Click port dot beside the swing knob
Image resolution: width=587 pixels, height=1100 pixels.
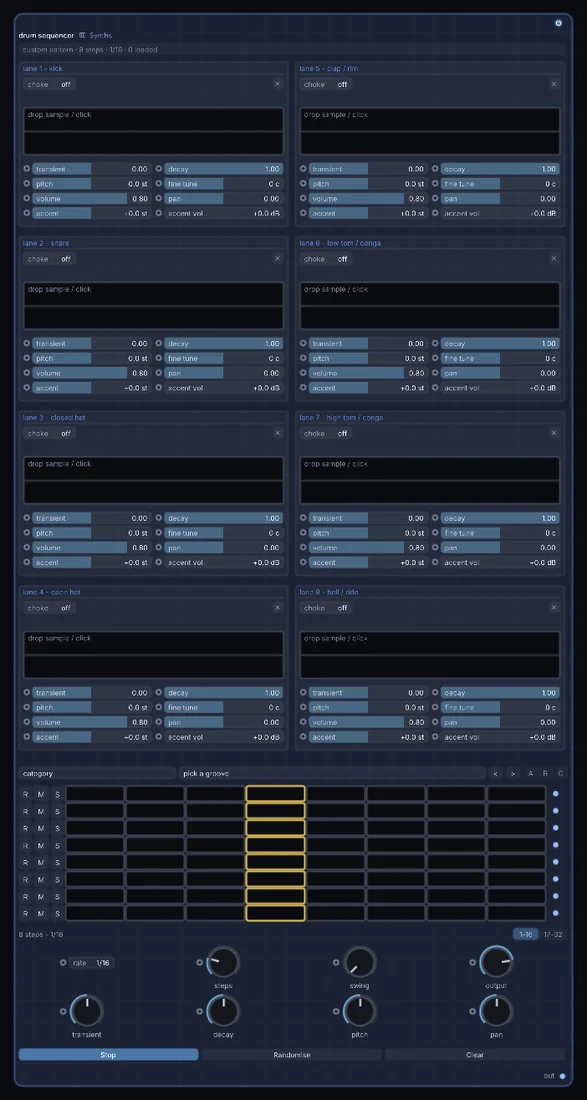click(335, 962)
